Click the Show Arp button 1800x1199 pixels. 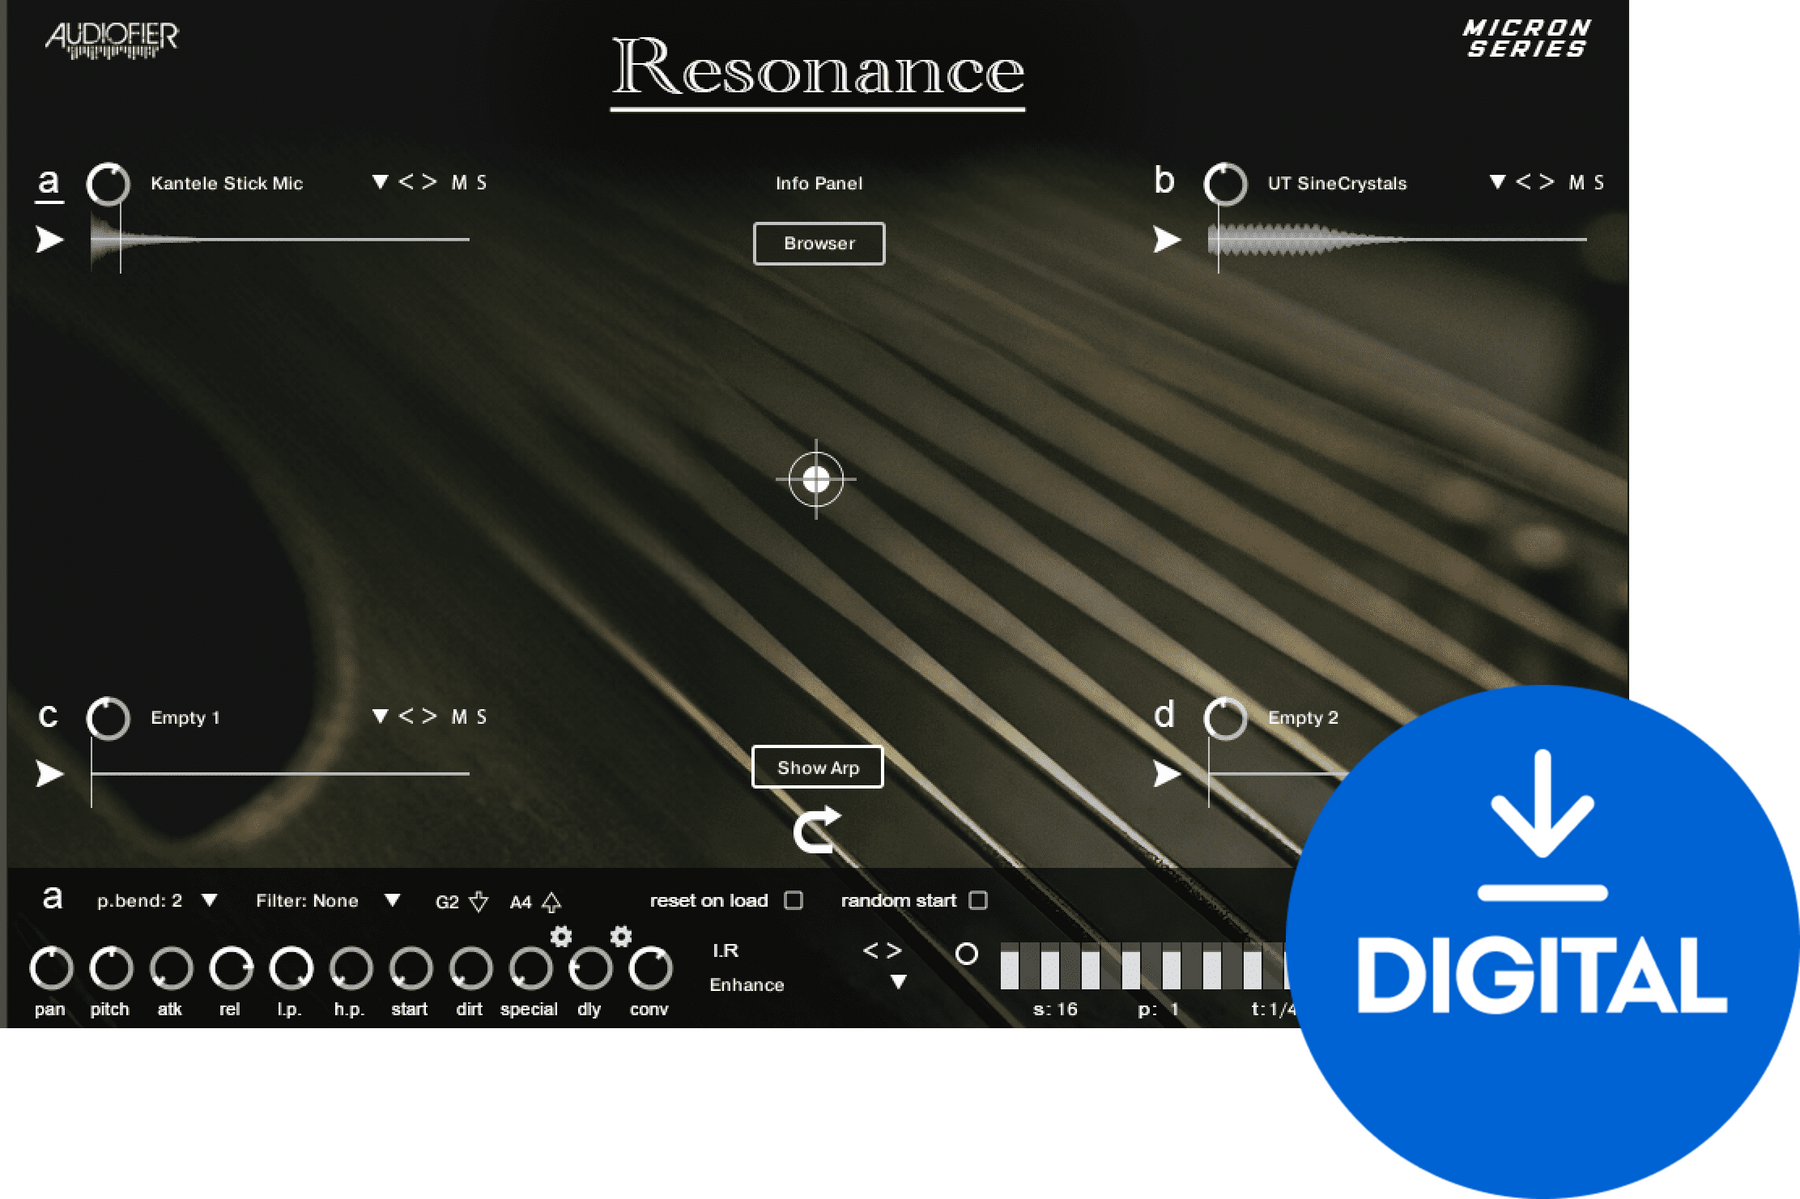pyautogui.click(x=818, y=768)
